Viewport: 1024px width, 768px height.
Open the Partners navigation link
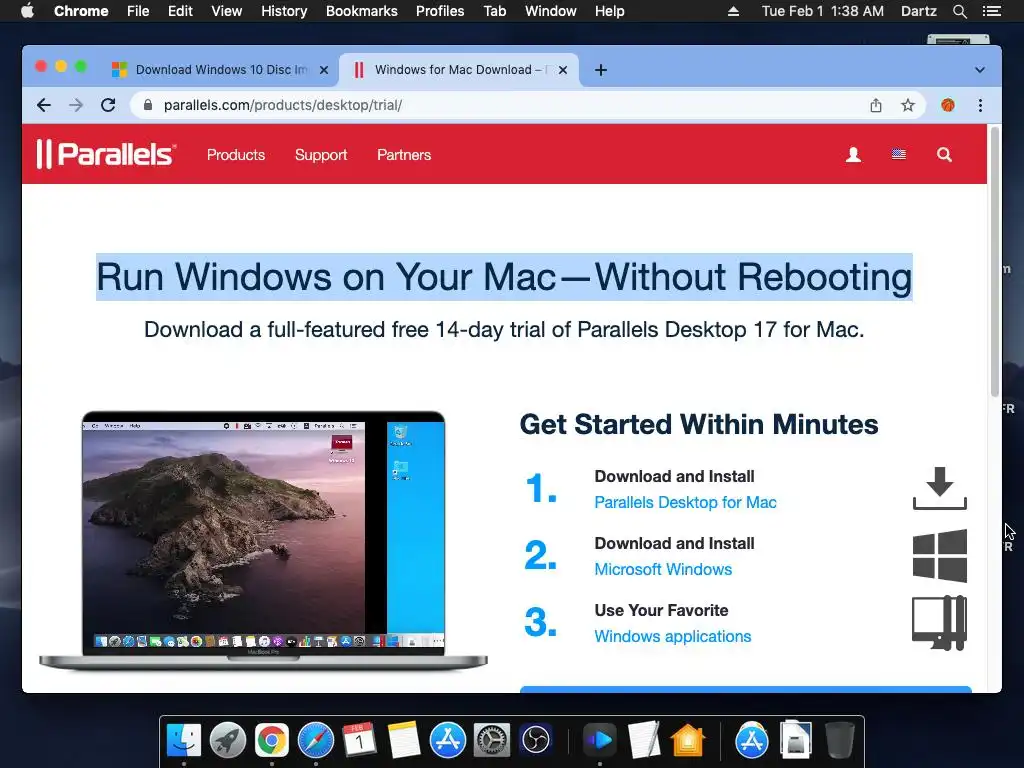pyautogui.click(x=404, y=155)
